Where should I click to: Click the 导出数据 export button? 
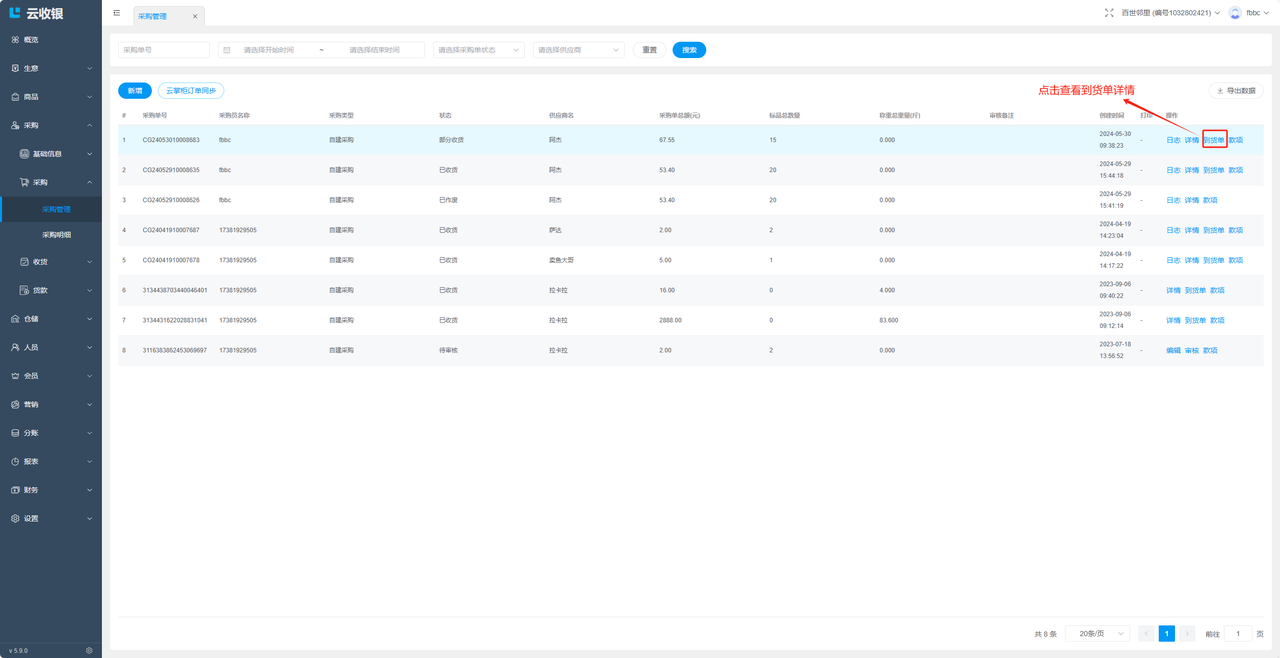click(1236, 91)
